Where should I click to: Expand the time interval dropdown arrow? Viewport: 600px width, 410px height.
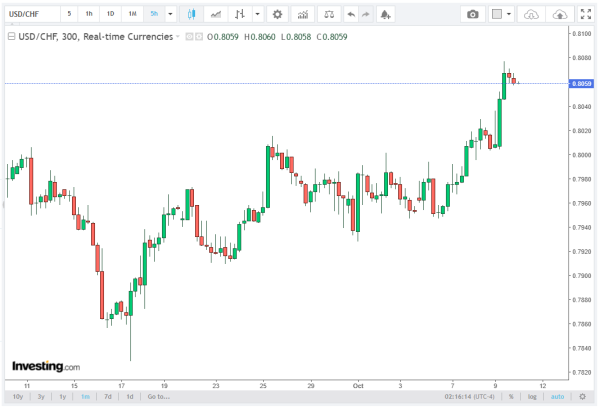[170, 15]
